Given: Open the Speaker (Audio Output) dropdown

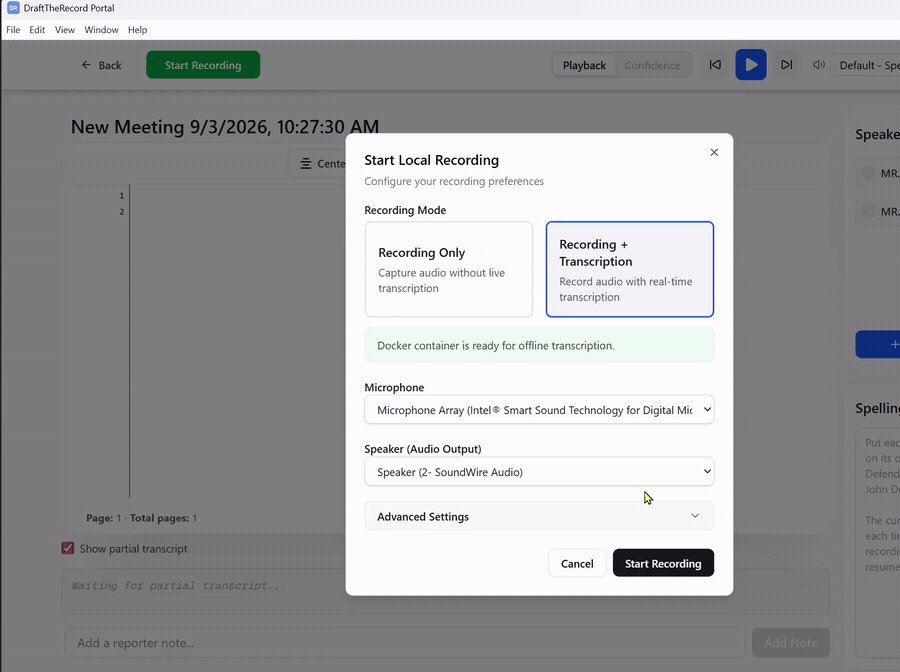Looking at the screenshot, I should 539,472.
